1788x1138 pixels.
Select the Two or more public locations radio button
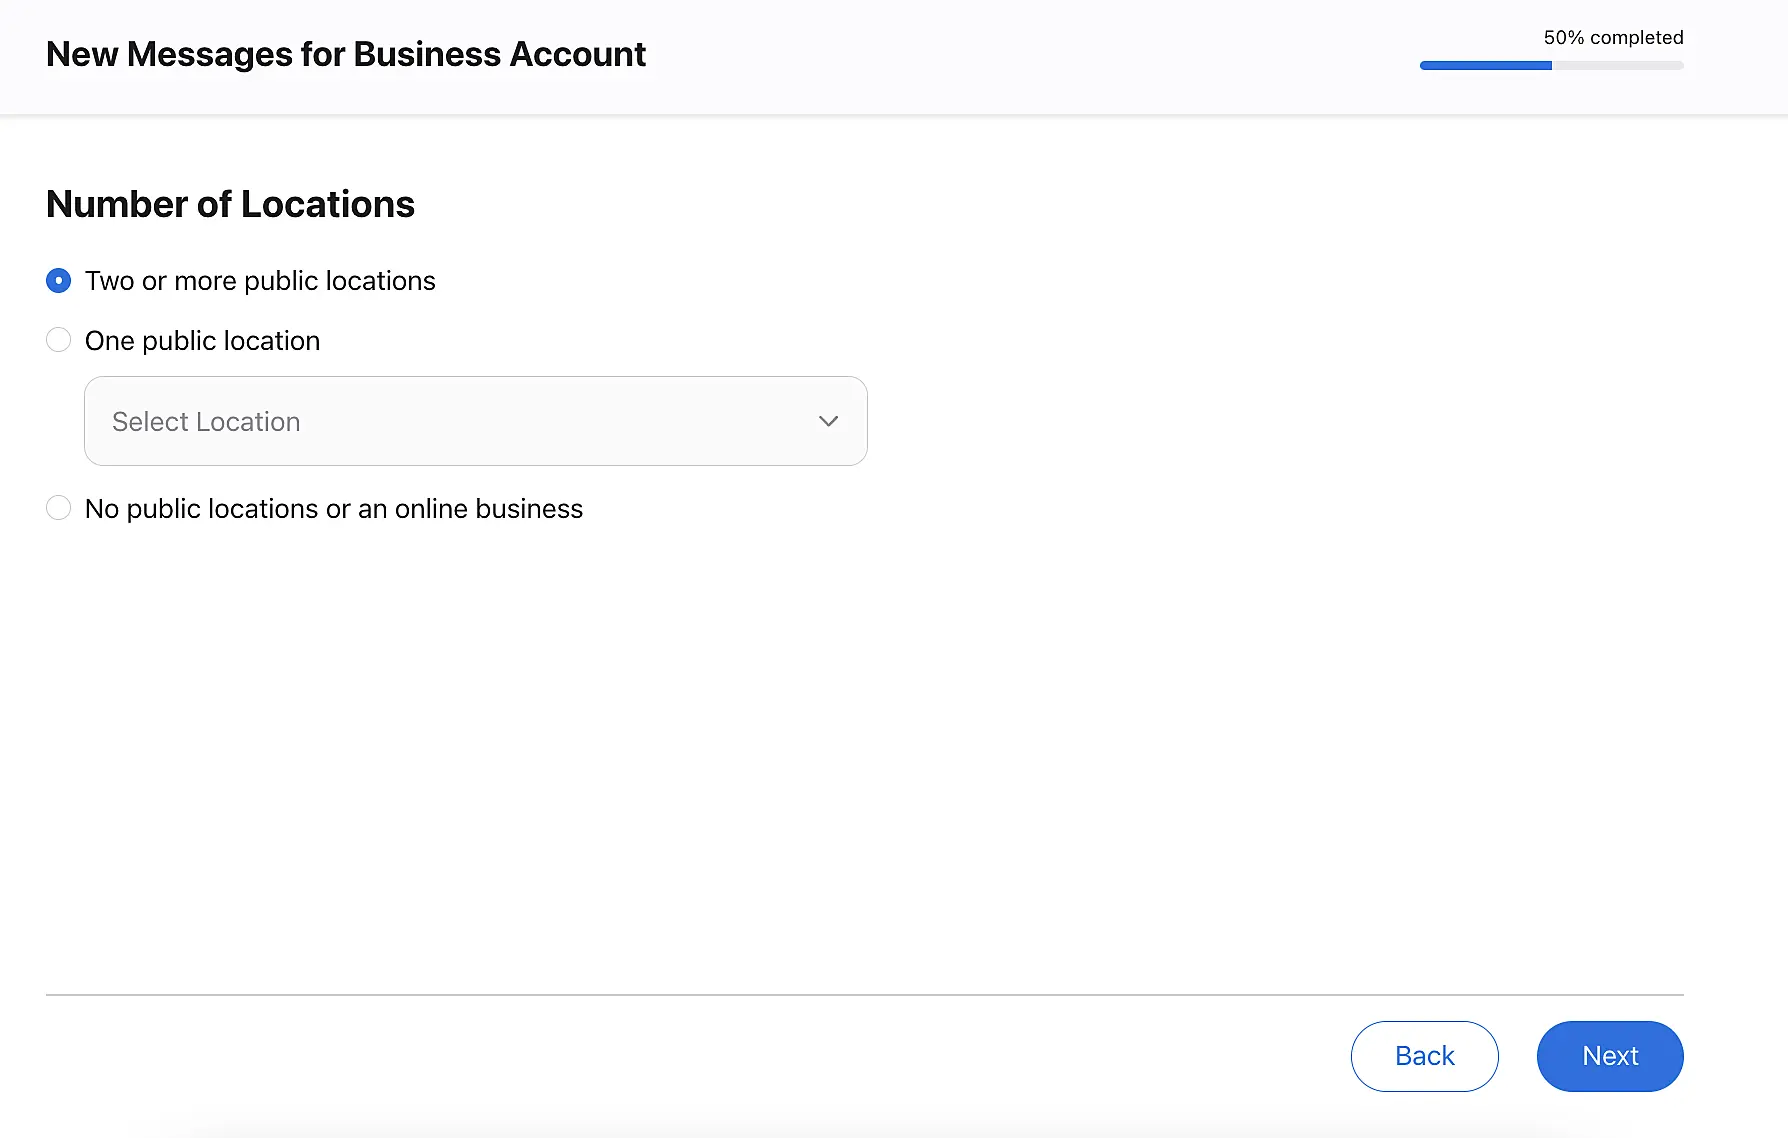point(59,281)
